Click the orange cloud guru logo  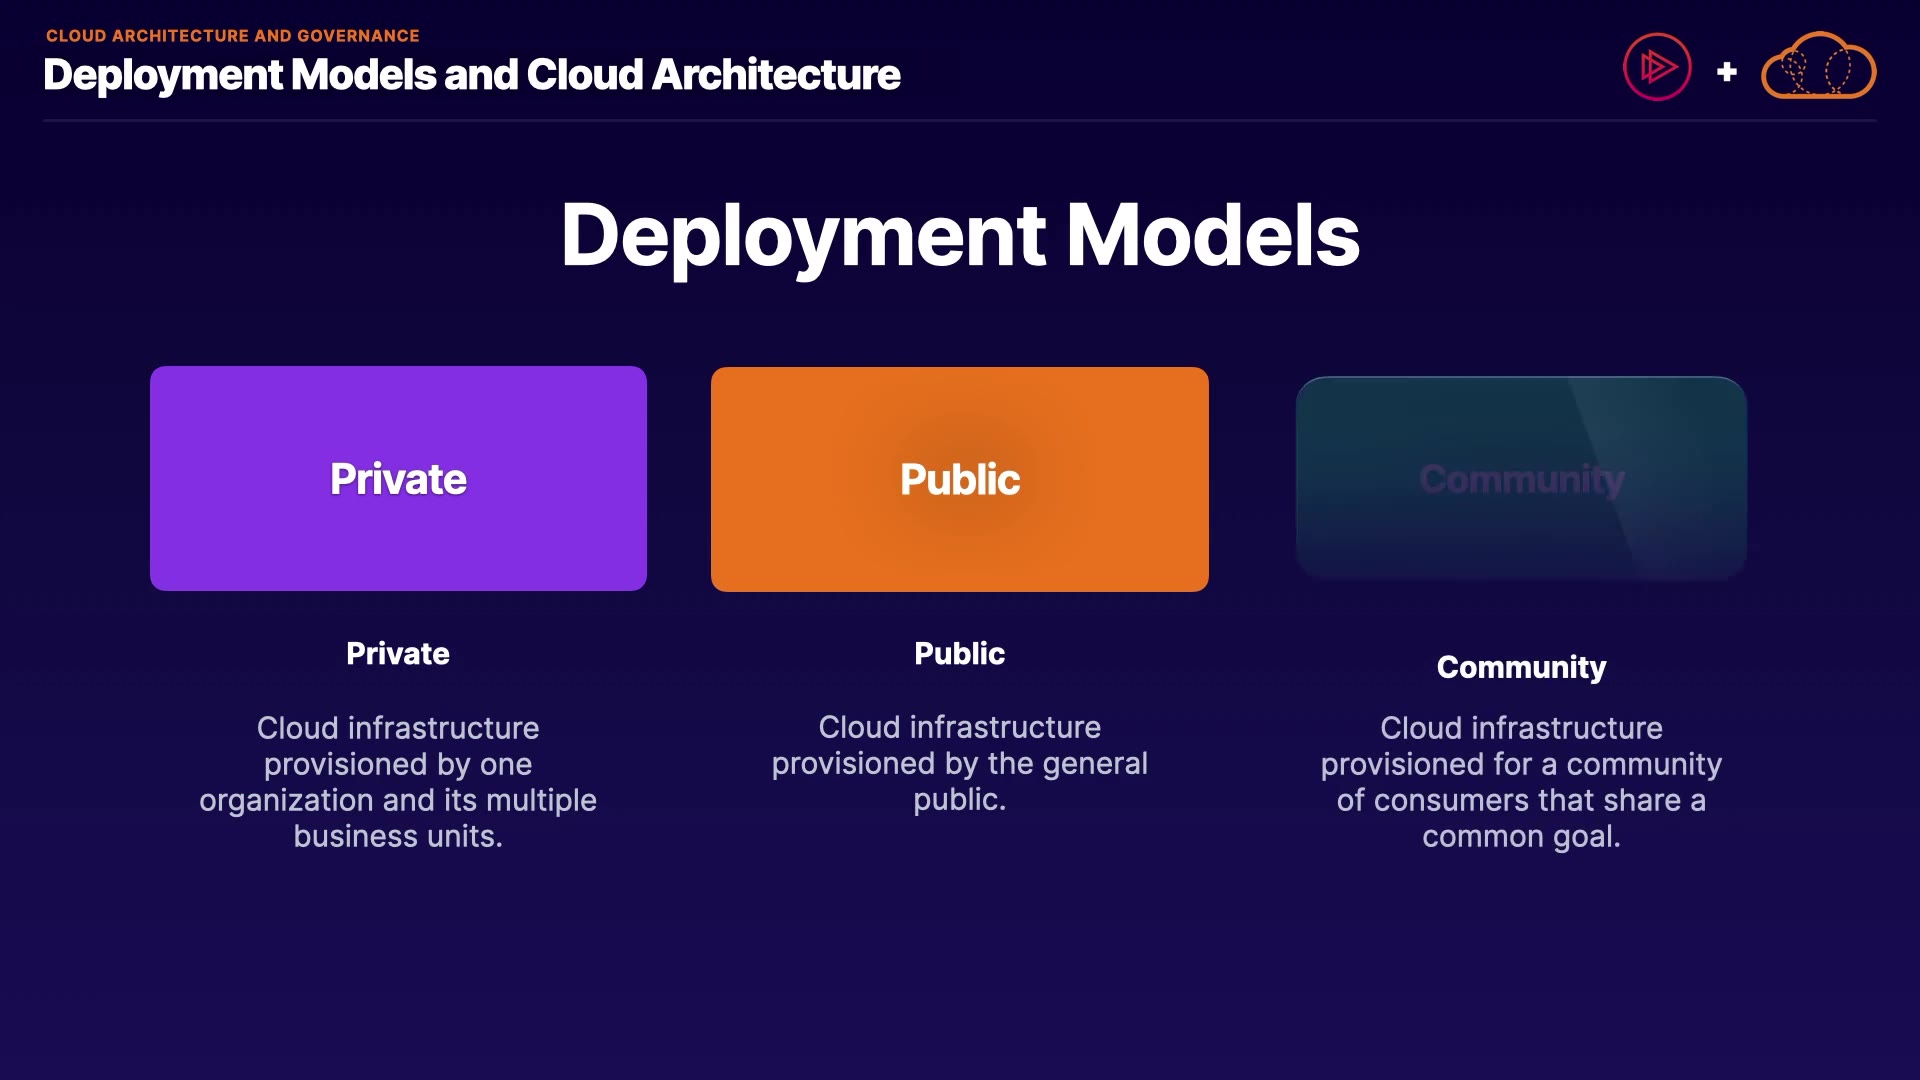click(1818, 67)
